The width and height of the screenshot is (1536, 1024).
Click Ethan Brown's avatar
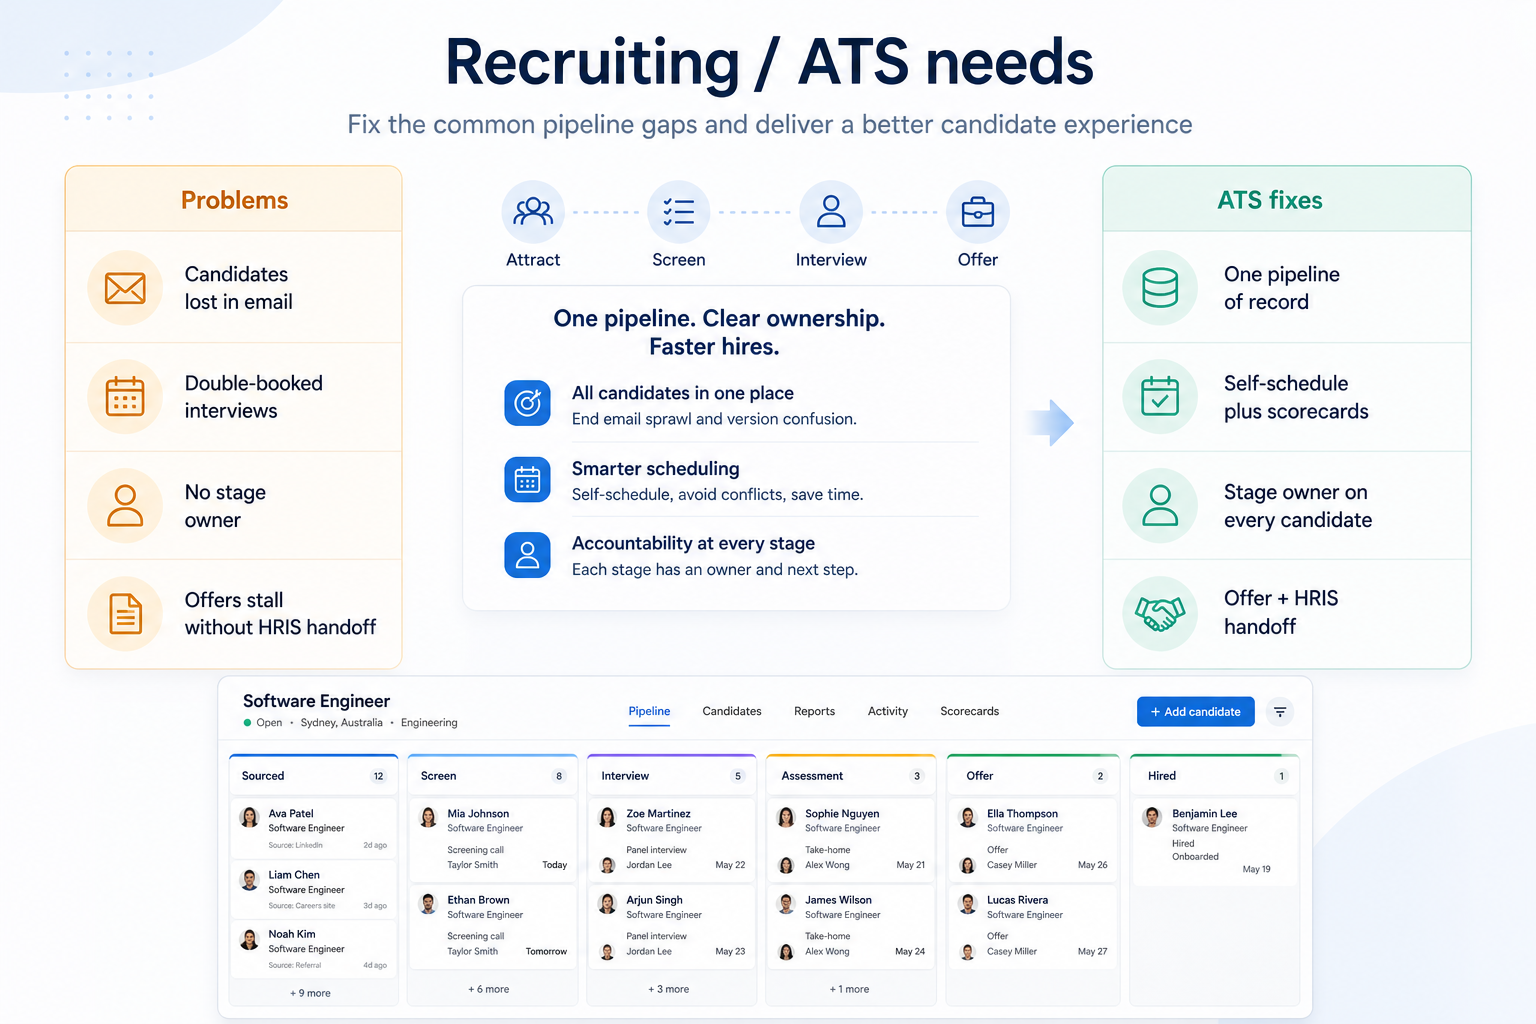pos(429,904)
